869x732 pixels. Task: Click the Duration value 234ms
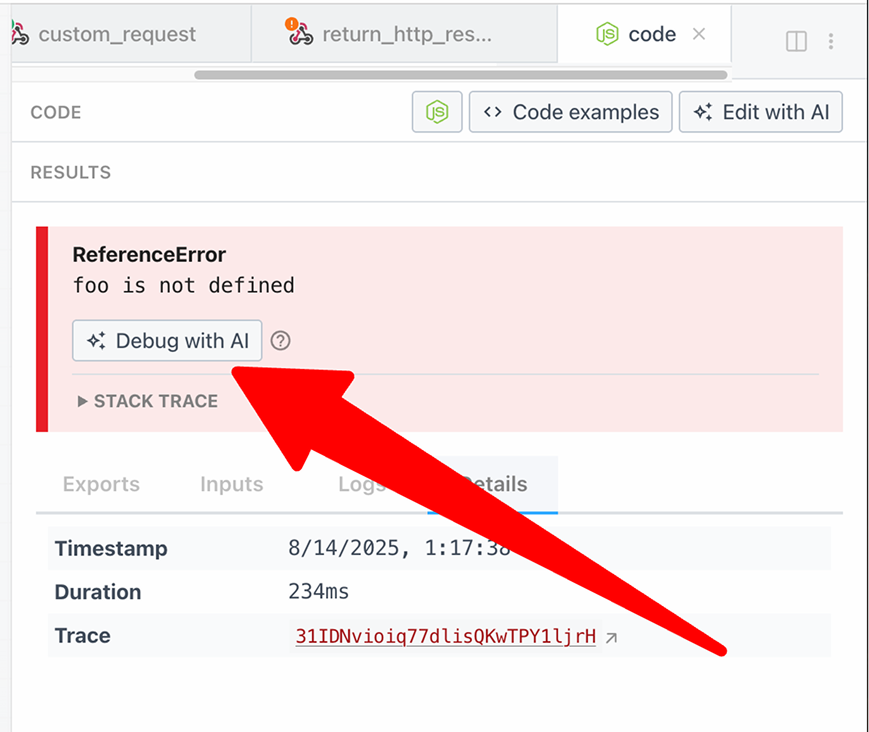point(319,592)
